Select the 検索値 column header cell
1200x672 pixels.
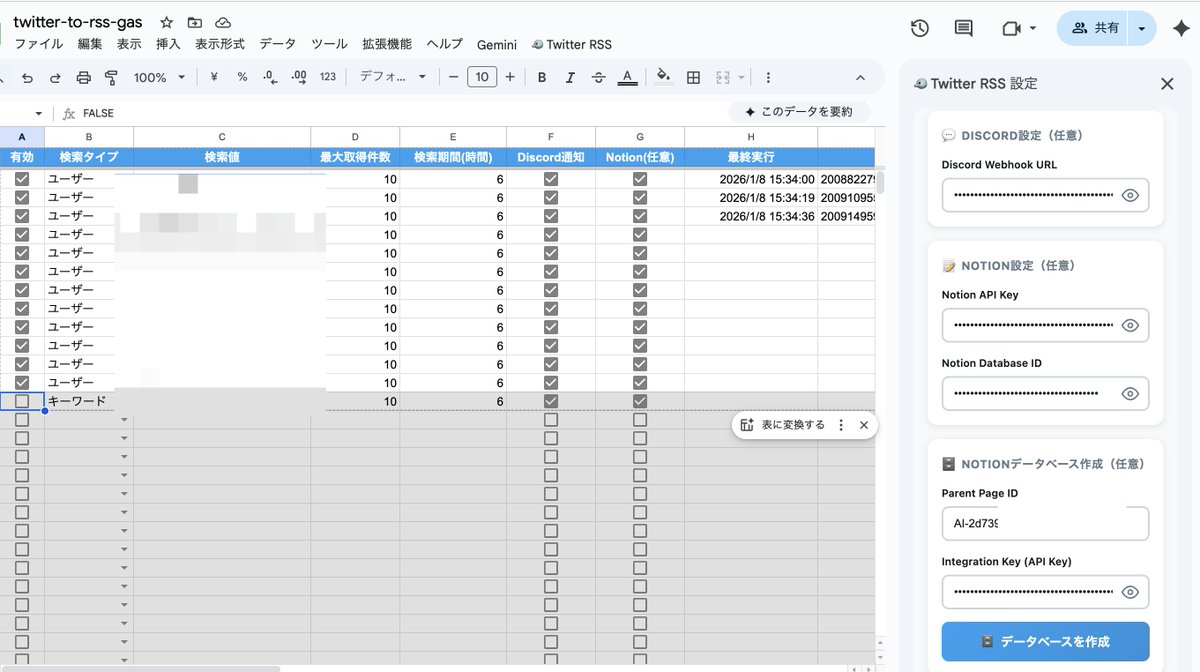pos(222,157)
